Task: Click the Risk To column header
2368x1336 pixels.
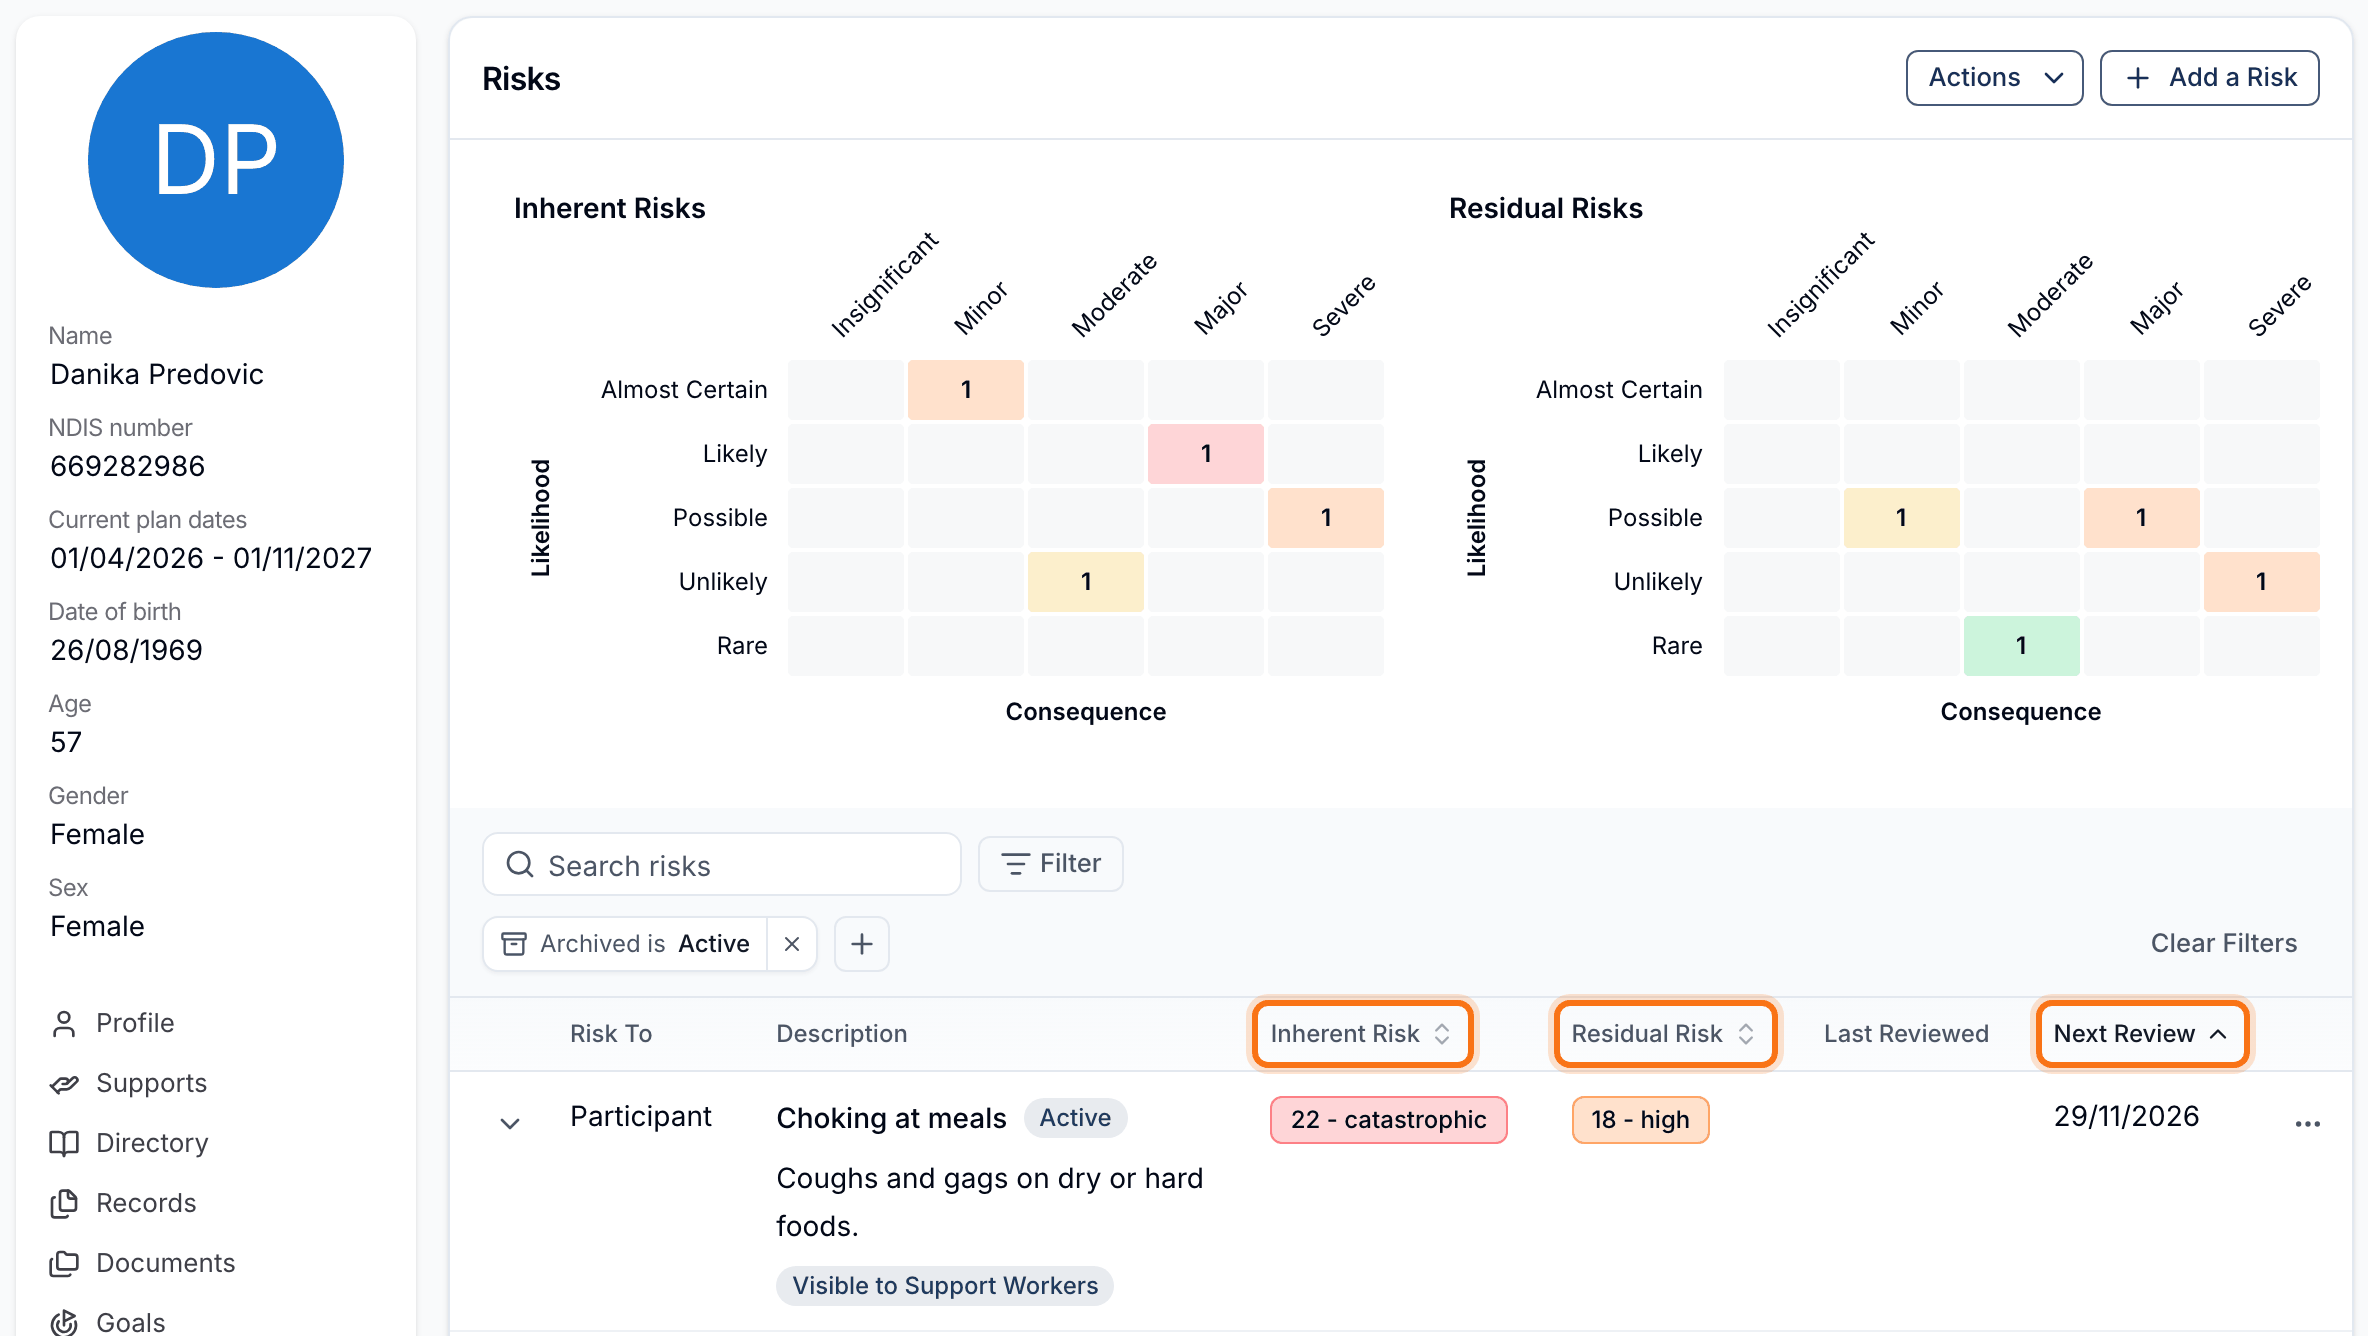Action: [x=611, y=1033]
